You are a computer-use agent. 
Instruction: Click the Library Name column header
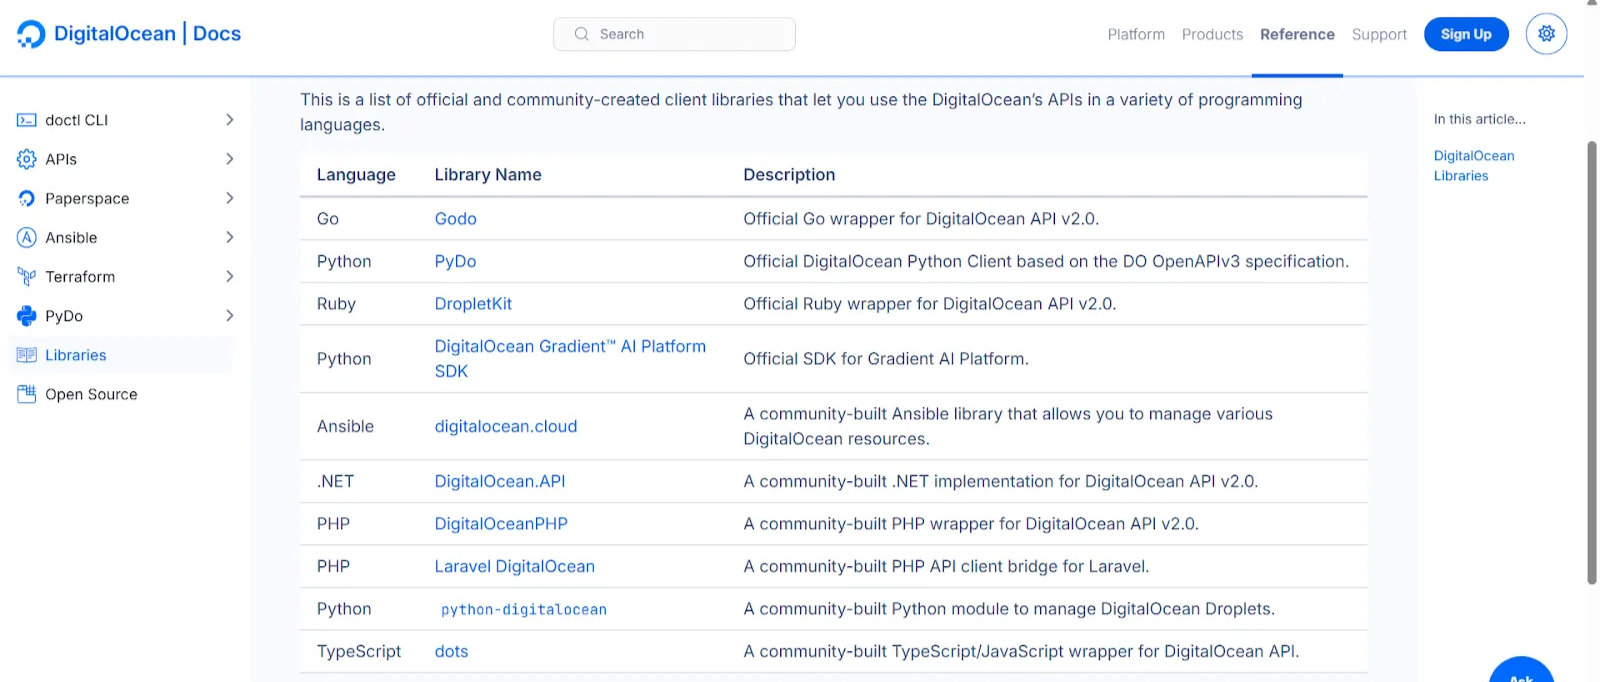click(x=488, y=175)
